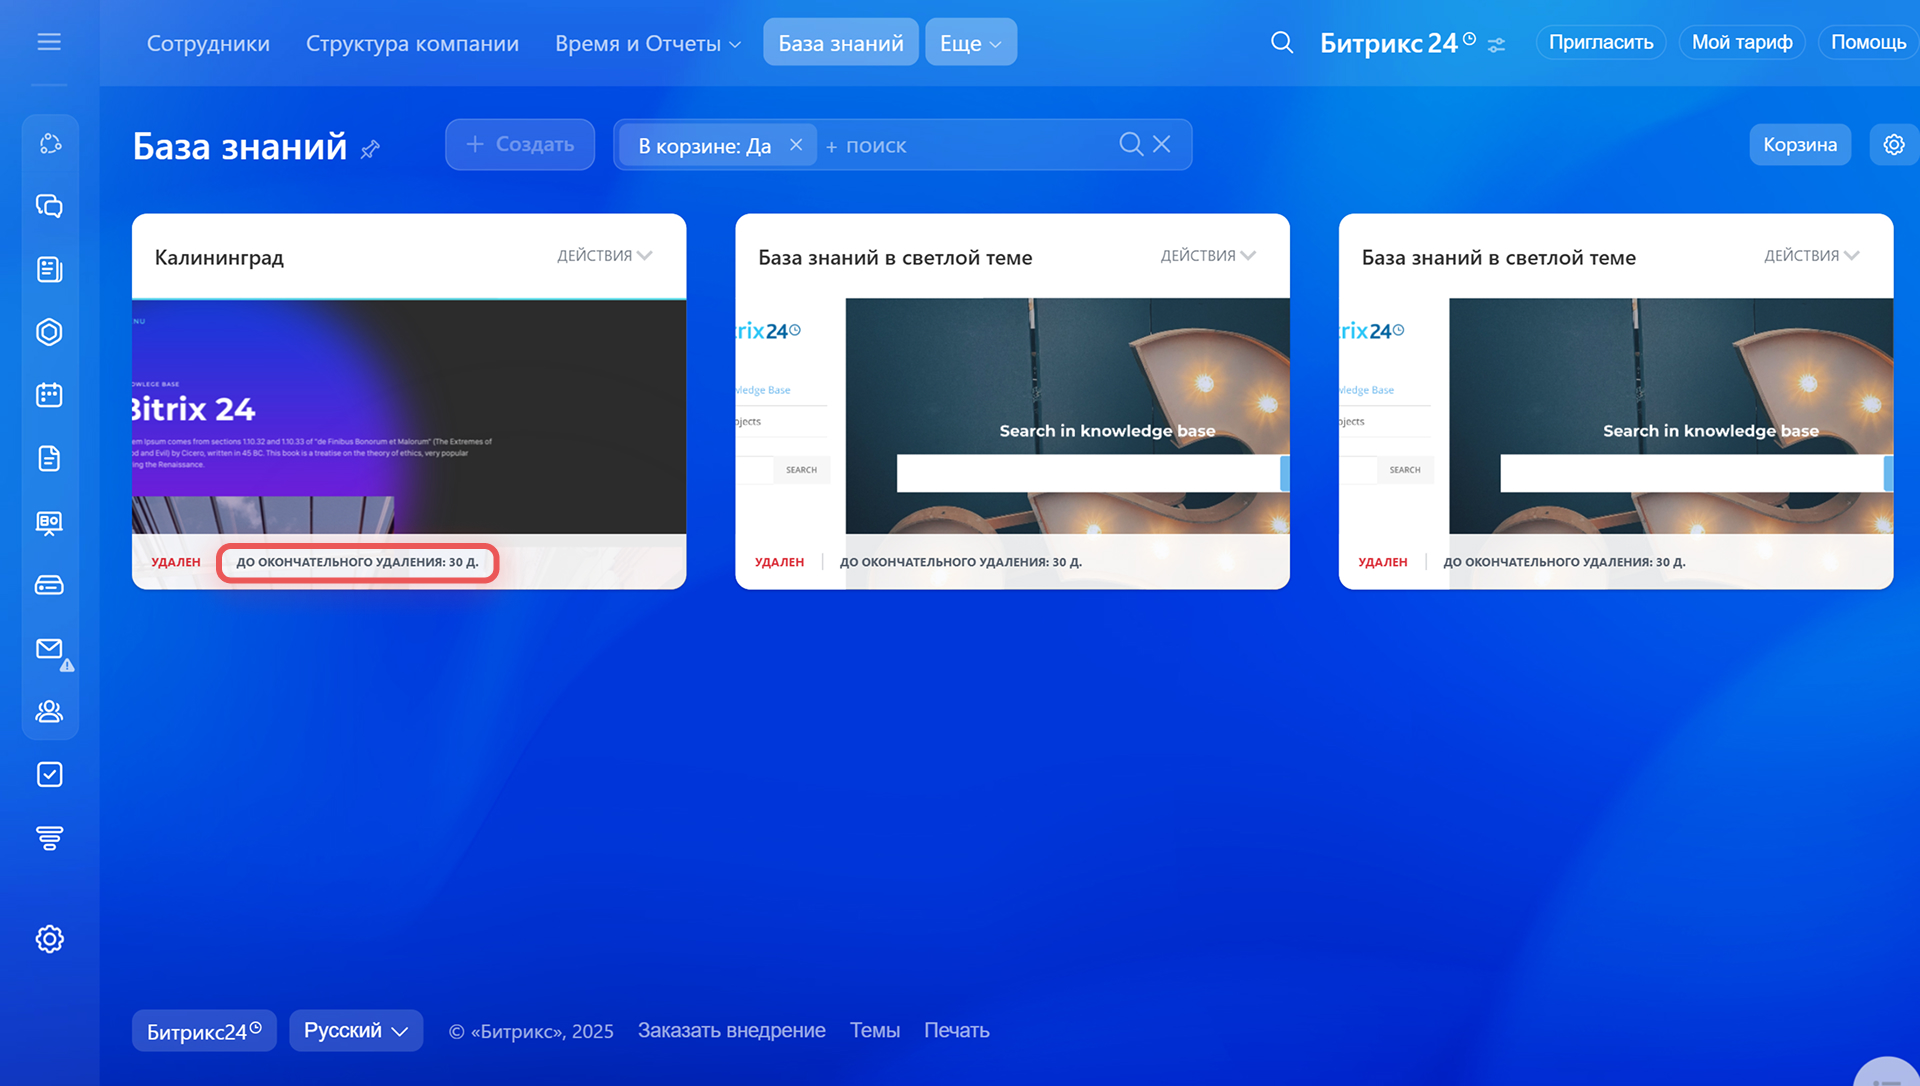Screen dimensions: 1920x1086
Task: Follow the Заказать внедрение link
Action: click(732, 1031)
